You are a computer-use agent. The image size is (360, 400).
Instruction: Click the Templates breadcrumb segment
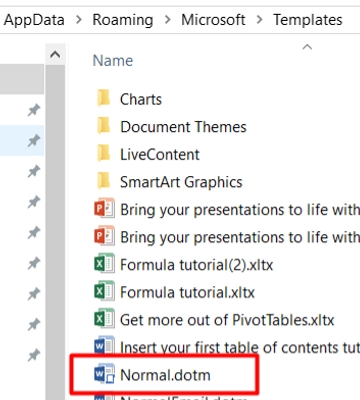[x=308, y=20]
